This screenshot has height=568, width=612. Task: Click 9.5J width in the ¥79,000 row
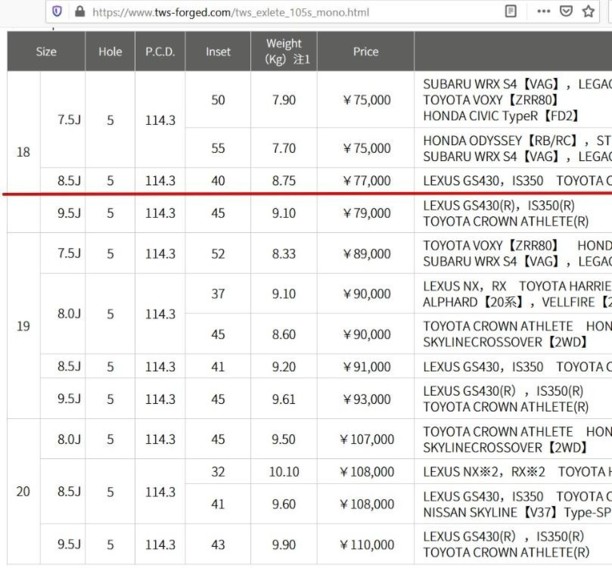pyautogui.click(x=69, y=213)
